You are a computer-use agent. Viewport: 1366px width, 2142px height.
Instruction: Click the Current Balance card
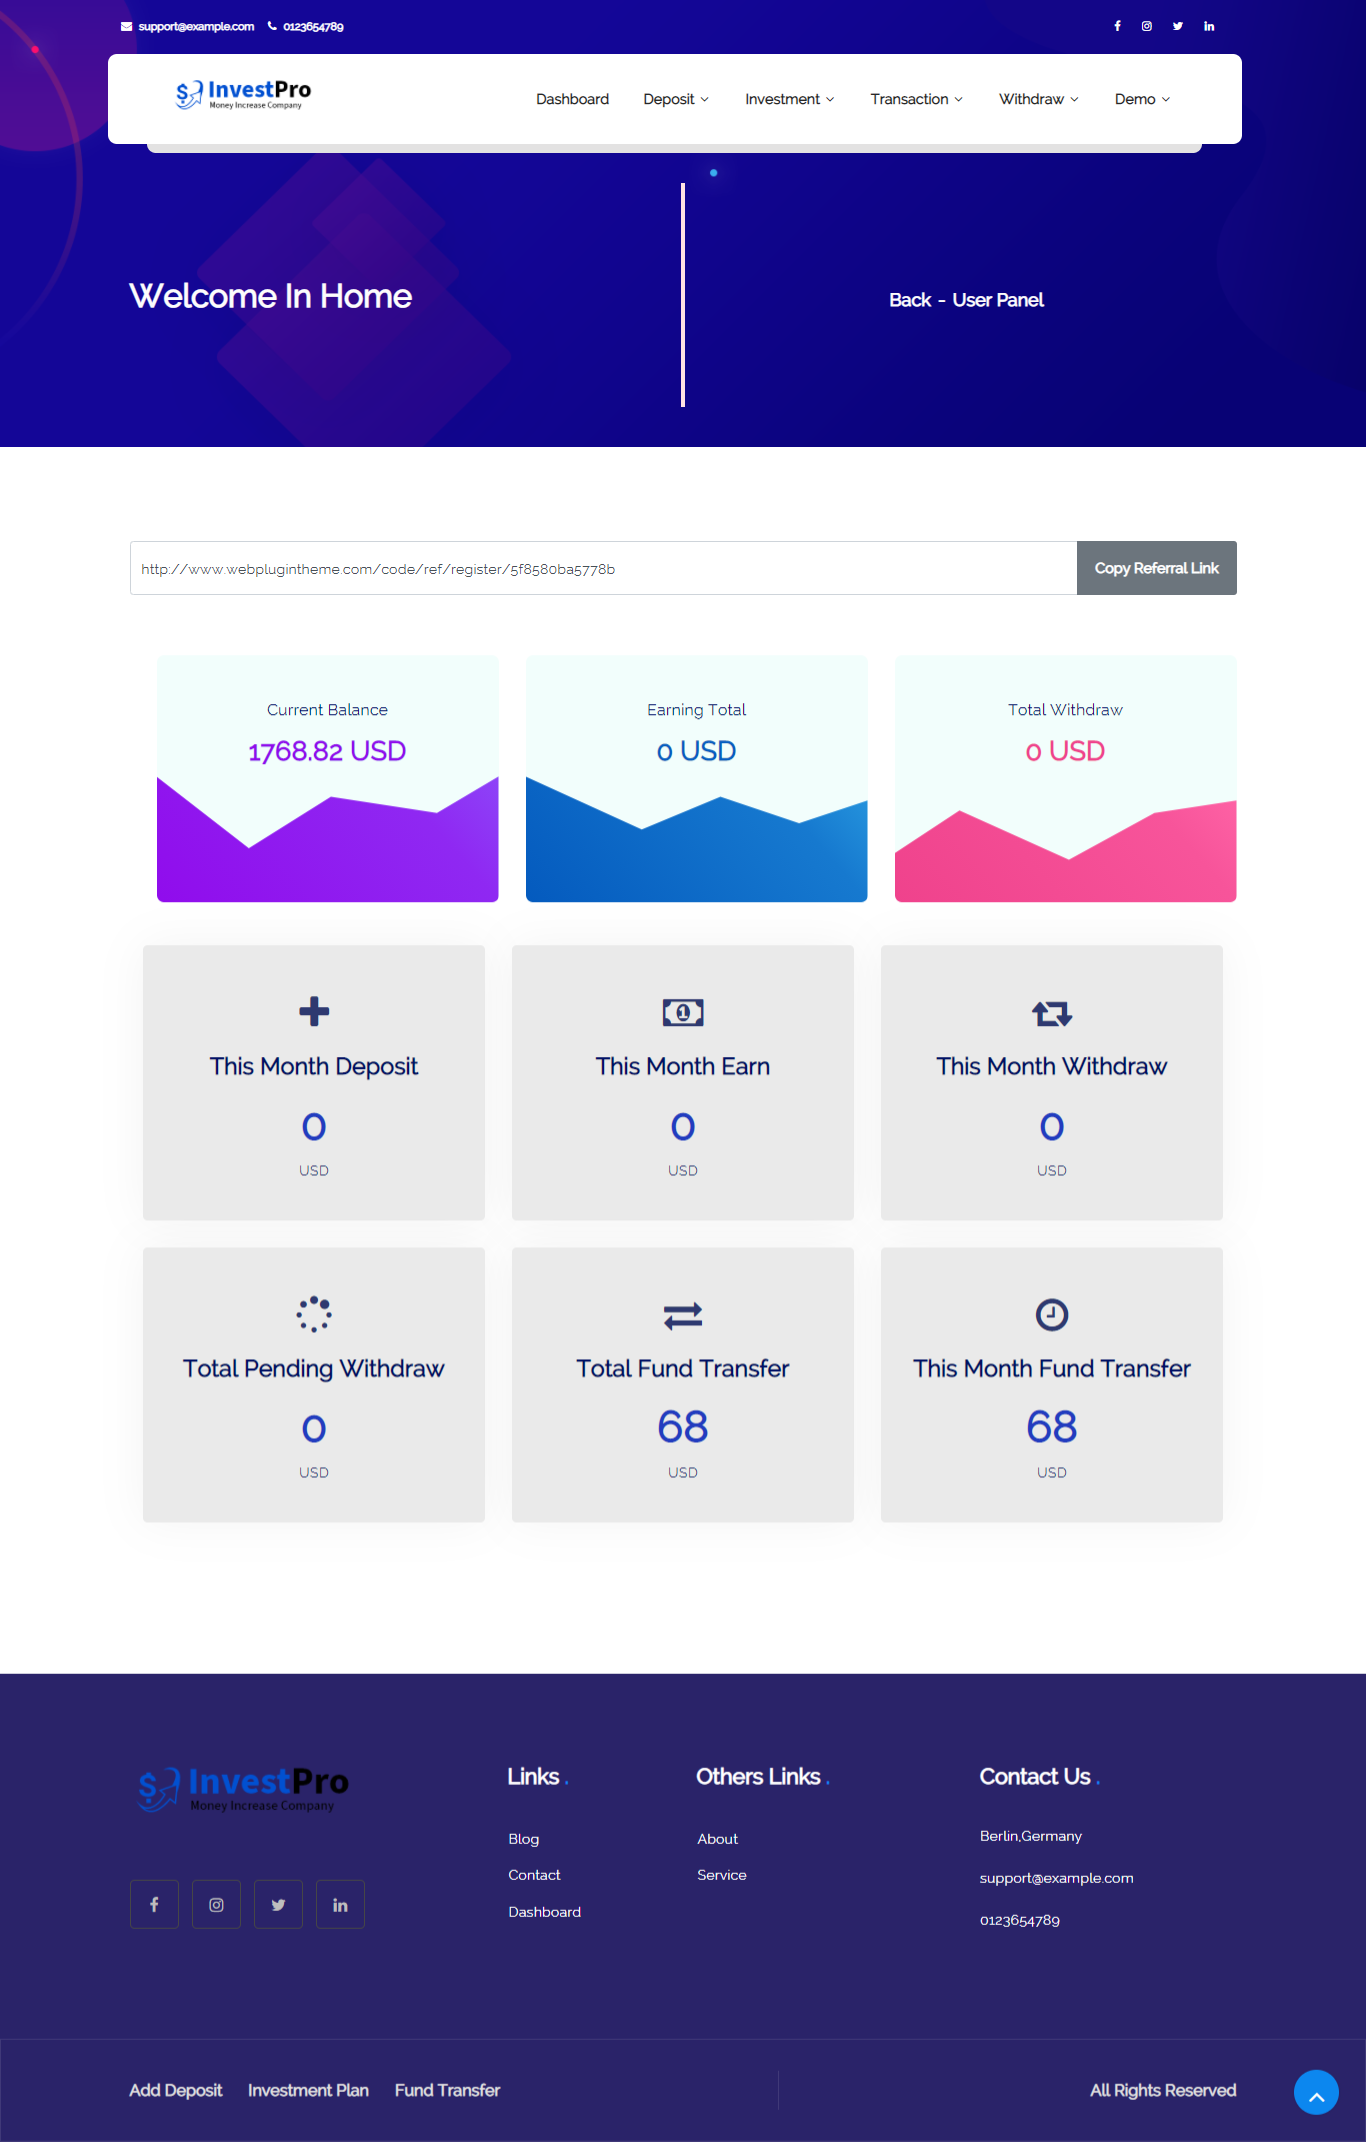point(327,778)
